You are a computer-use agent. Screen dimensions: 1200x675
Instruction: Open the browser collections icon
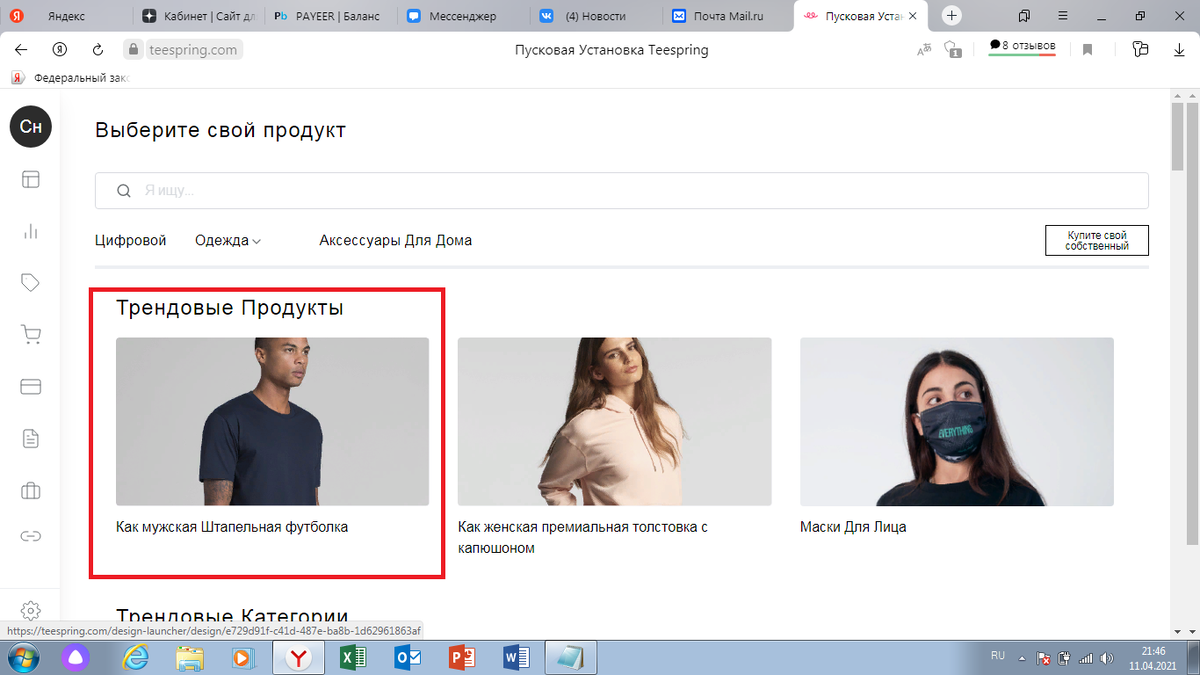[1141, 49]
